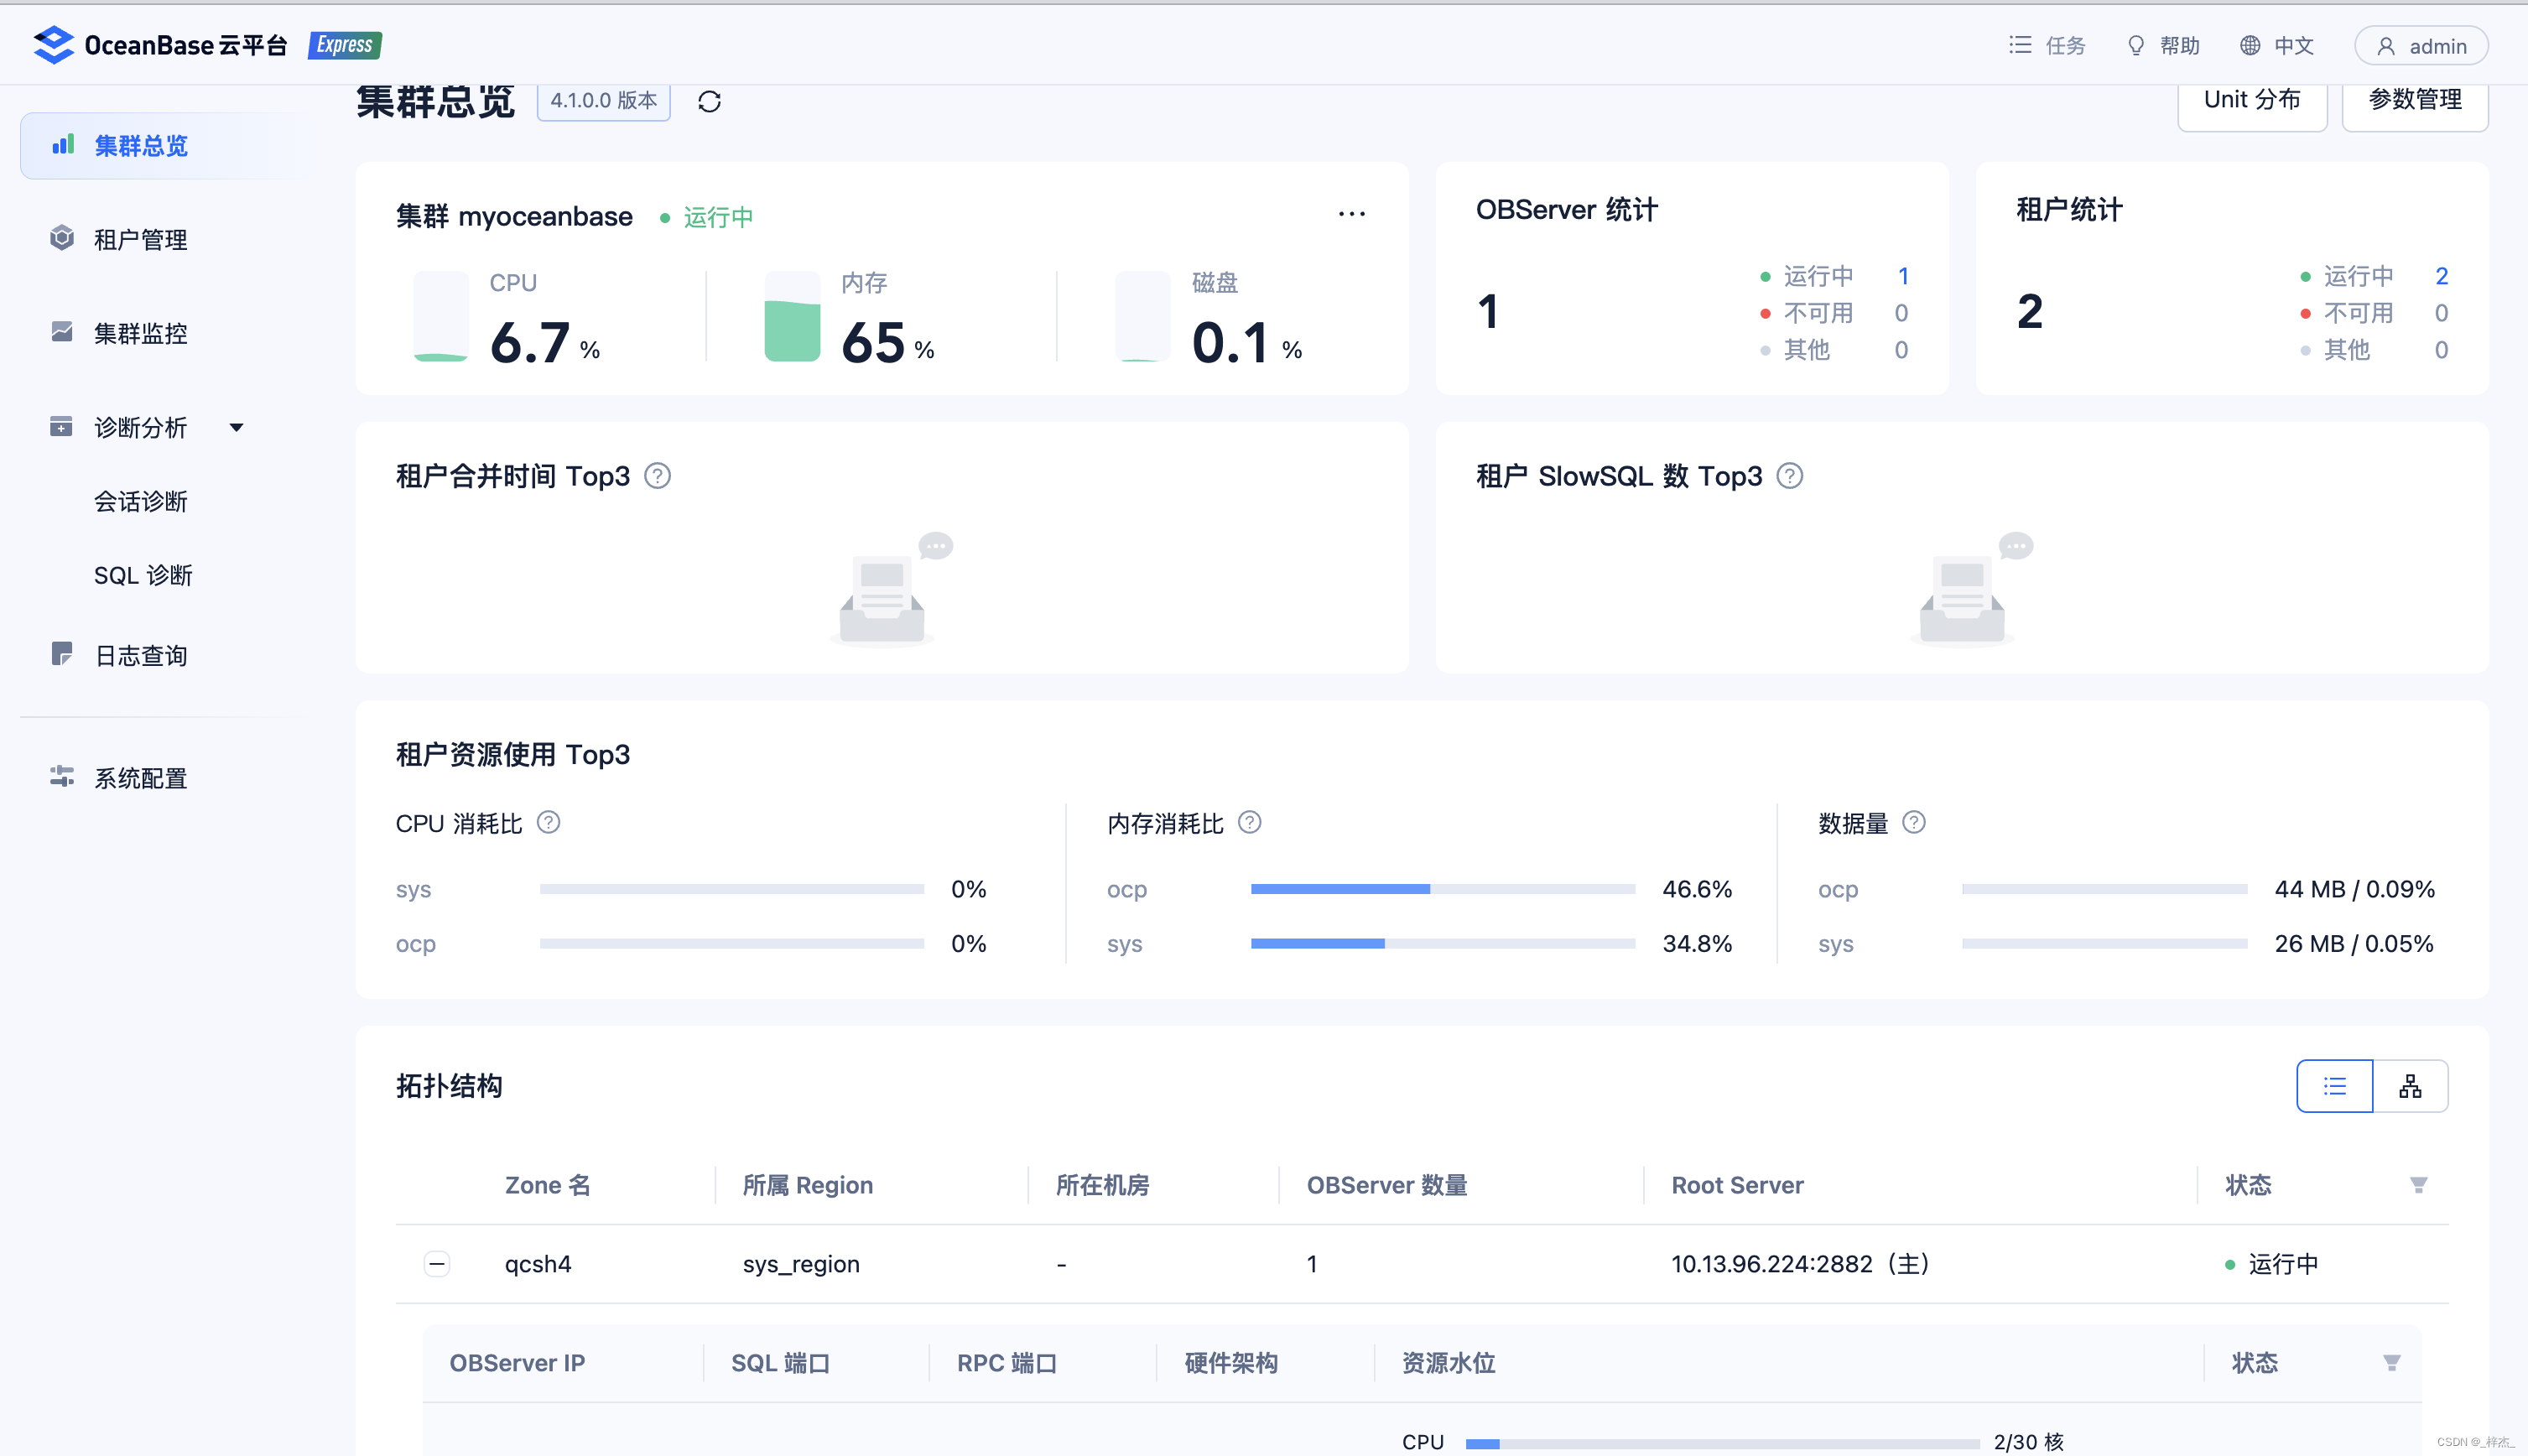Refresh the cluster overview with reload icon
The width and height of the screenshot is (2528, 1456).
pyautogui.click(x=709, y=101)
